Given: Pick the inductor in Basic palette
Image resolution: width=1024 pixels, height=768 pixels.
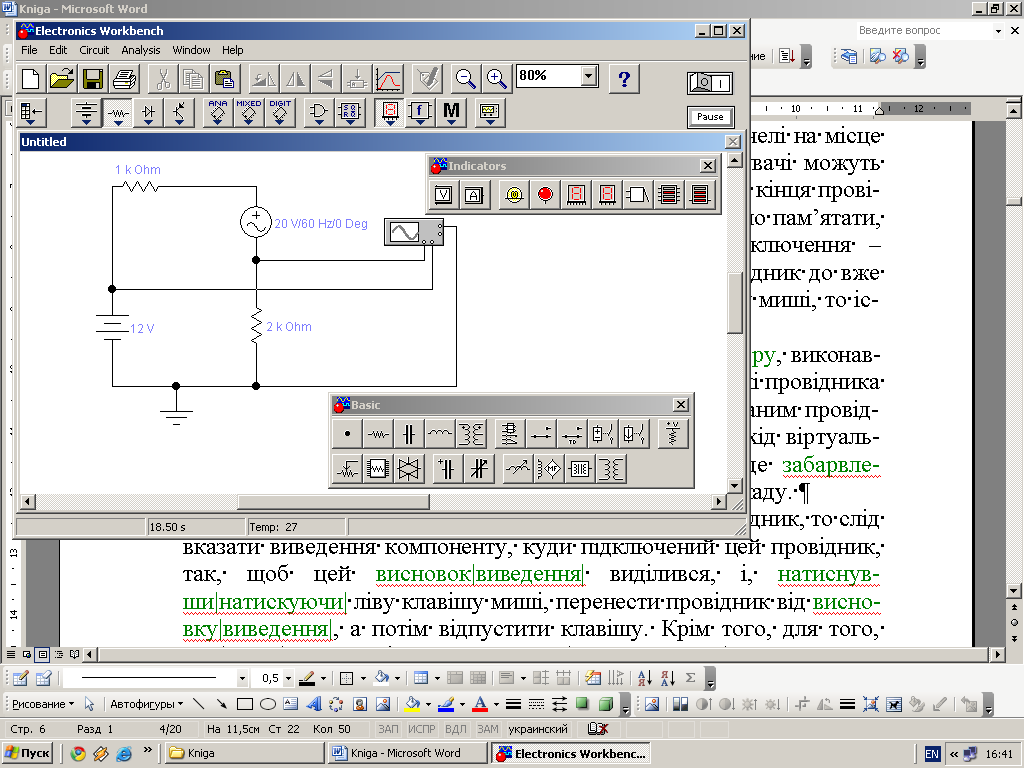Looking at the screenshot, I should point(440,434).
